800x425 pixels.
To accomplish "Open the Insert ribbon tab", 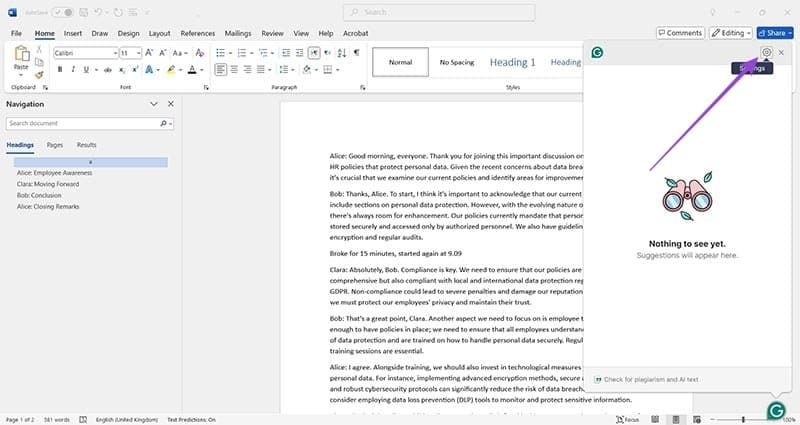I will pyautogui.click(x=73, y=33).
